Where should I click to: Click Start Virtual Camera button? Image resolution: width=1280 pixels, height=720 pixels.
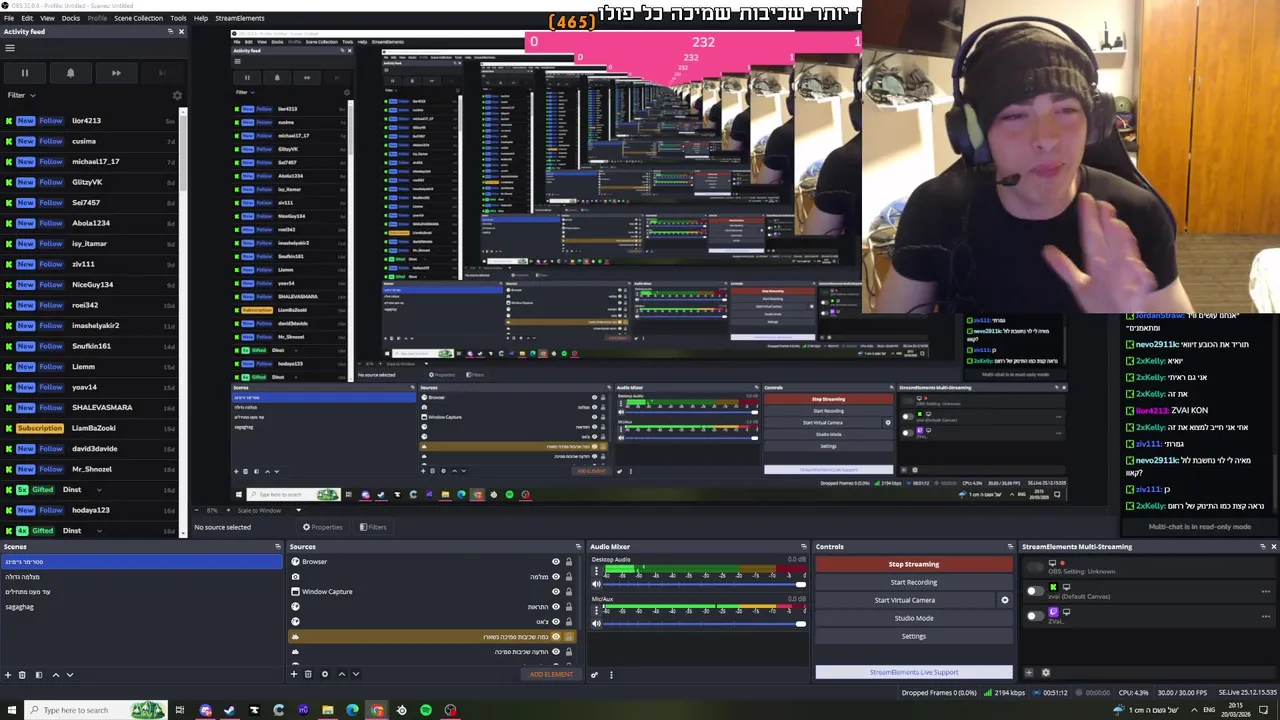[x=904, y=600]
